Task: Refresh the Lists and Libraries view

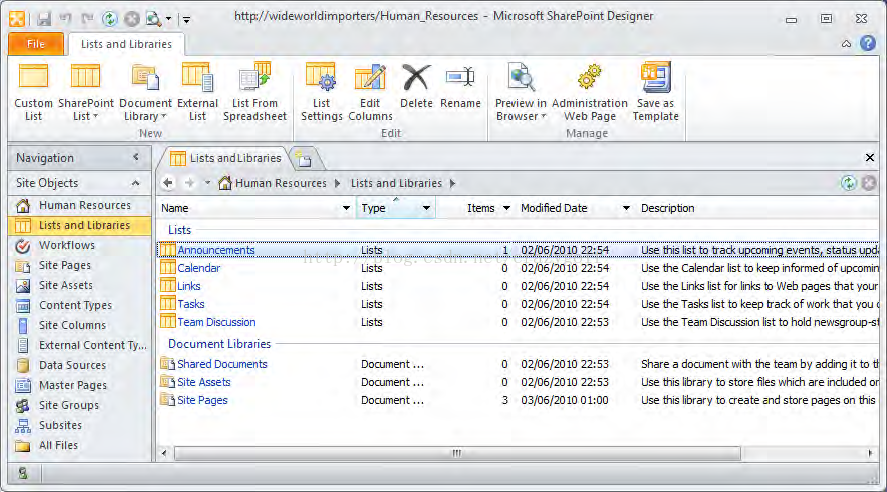Action: 849,183
